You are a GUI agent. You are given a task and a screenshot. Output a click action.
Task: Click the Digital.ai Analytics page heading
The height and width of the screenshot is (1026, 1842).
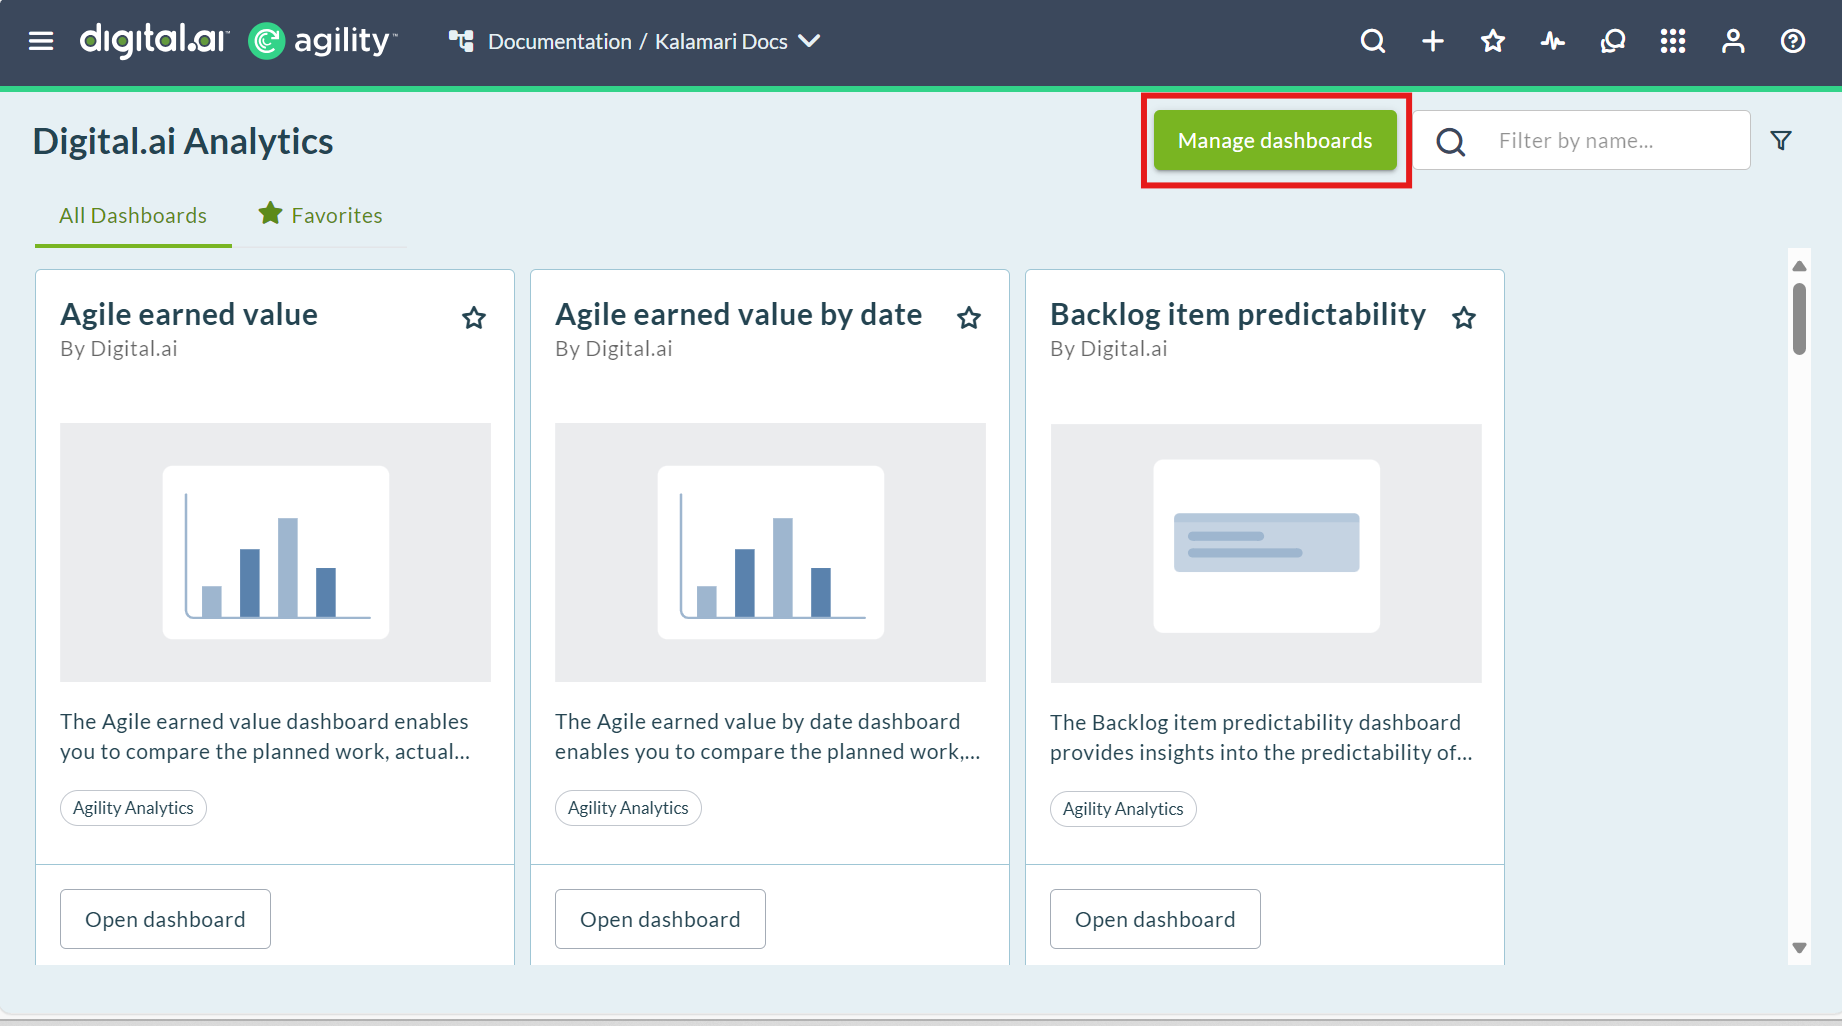pos(183,141)
